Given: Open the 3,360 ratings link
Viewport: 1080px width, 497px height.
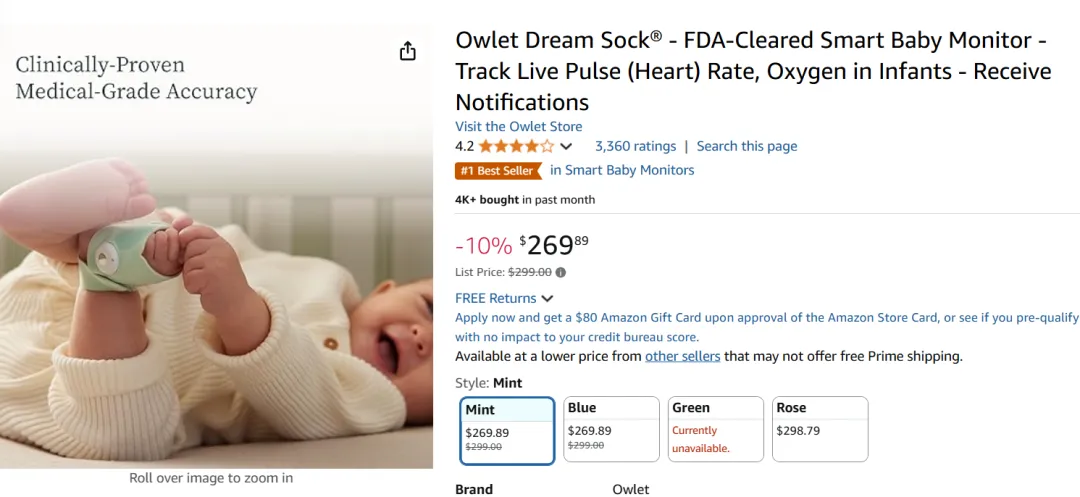Looking at the screenshot, I should click(636, 146).
